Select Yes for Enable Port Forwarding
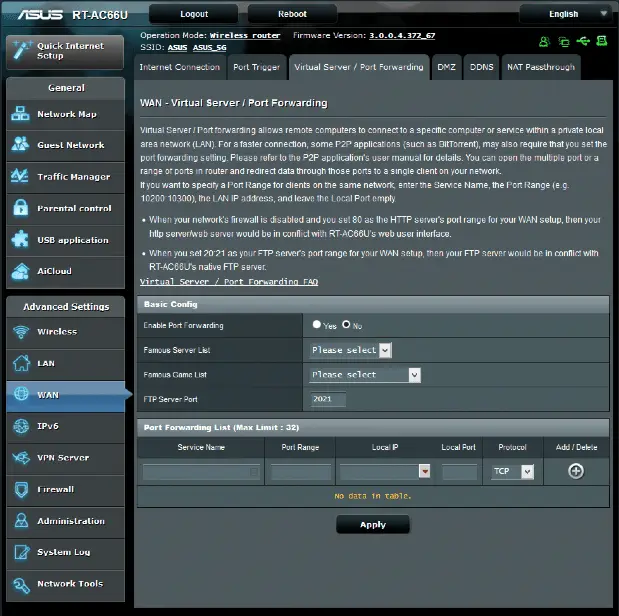The image size is (619, 616). tap(317, 324)
